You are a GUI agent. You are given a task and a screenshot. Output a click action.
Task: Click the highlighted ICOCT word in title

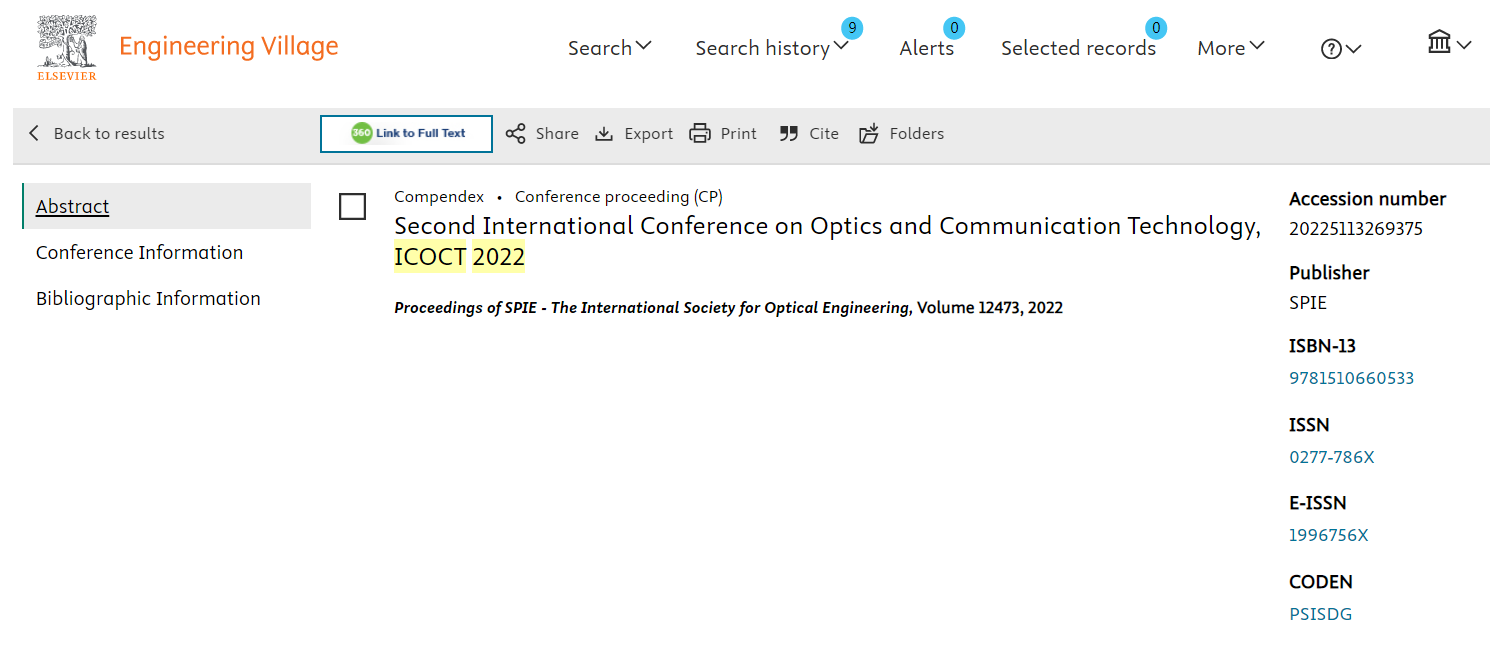point(430,257)
